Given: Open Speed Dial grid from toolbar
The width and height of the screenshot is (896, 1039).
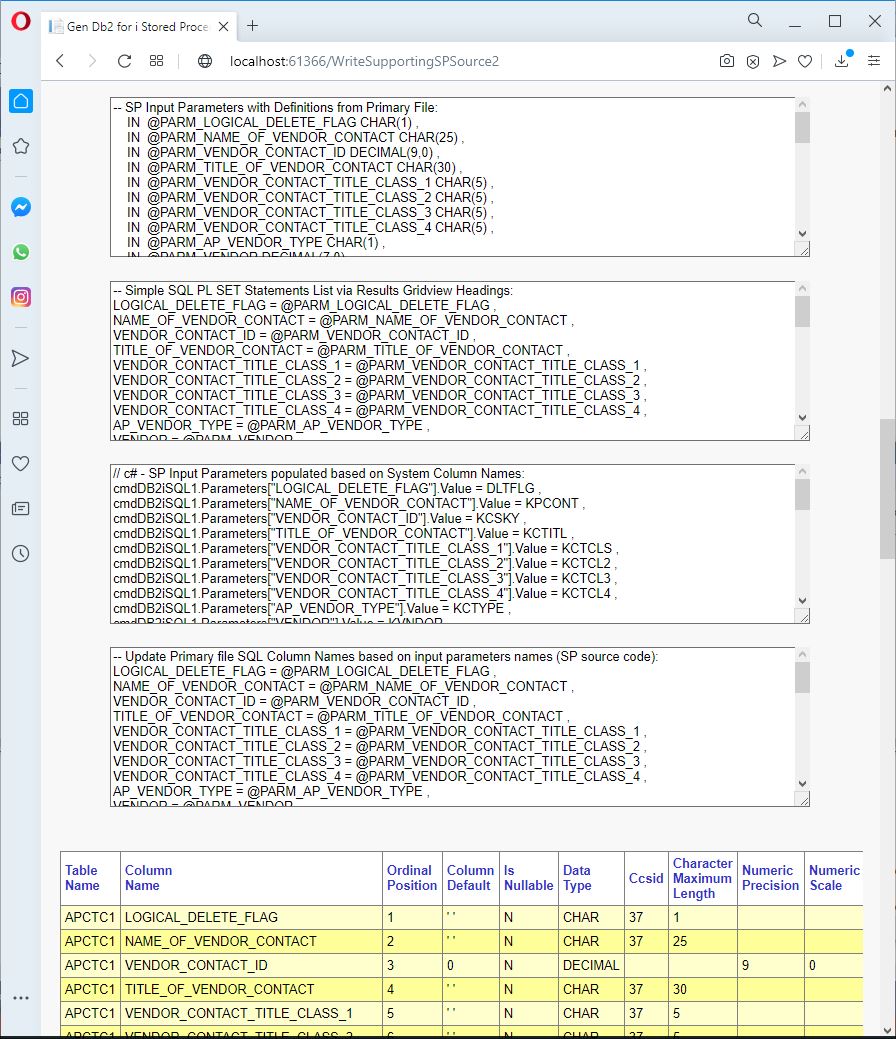Looking at the screenshot, I should 156,61.
